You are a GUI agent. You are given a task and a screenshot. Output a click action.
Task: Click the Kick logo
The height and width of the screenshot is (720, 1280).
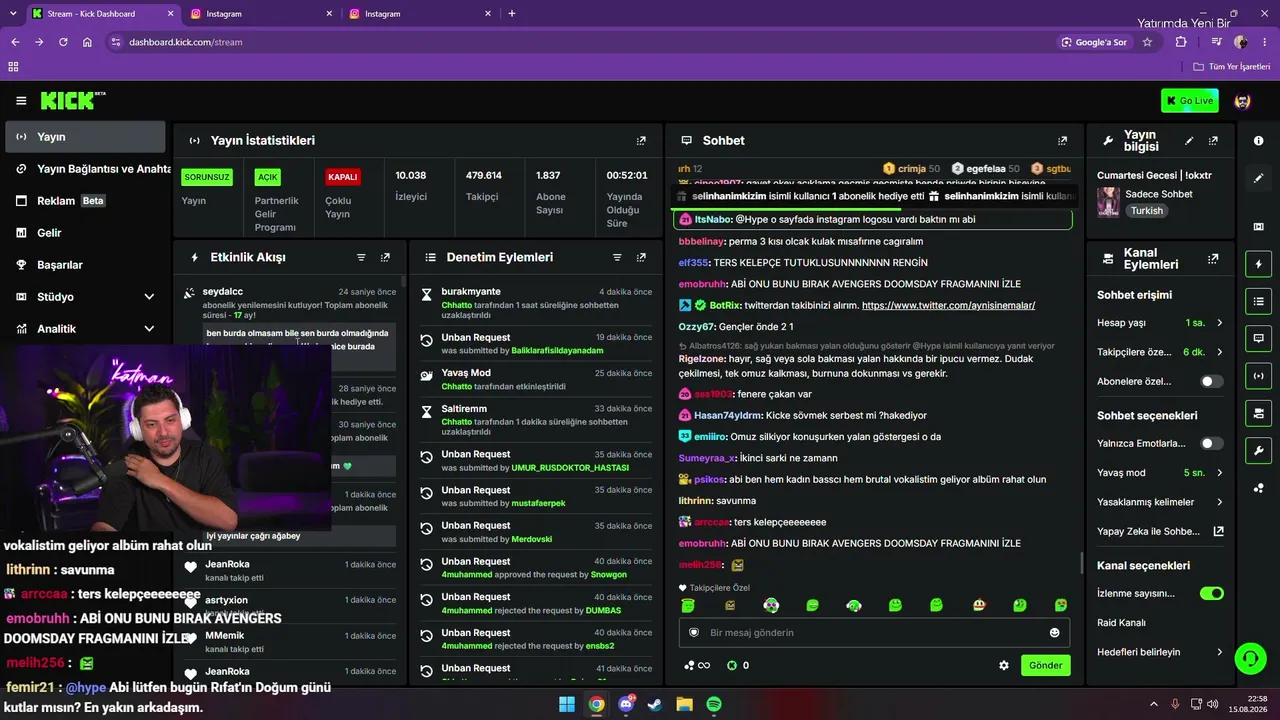click(x=73, y=100)
